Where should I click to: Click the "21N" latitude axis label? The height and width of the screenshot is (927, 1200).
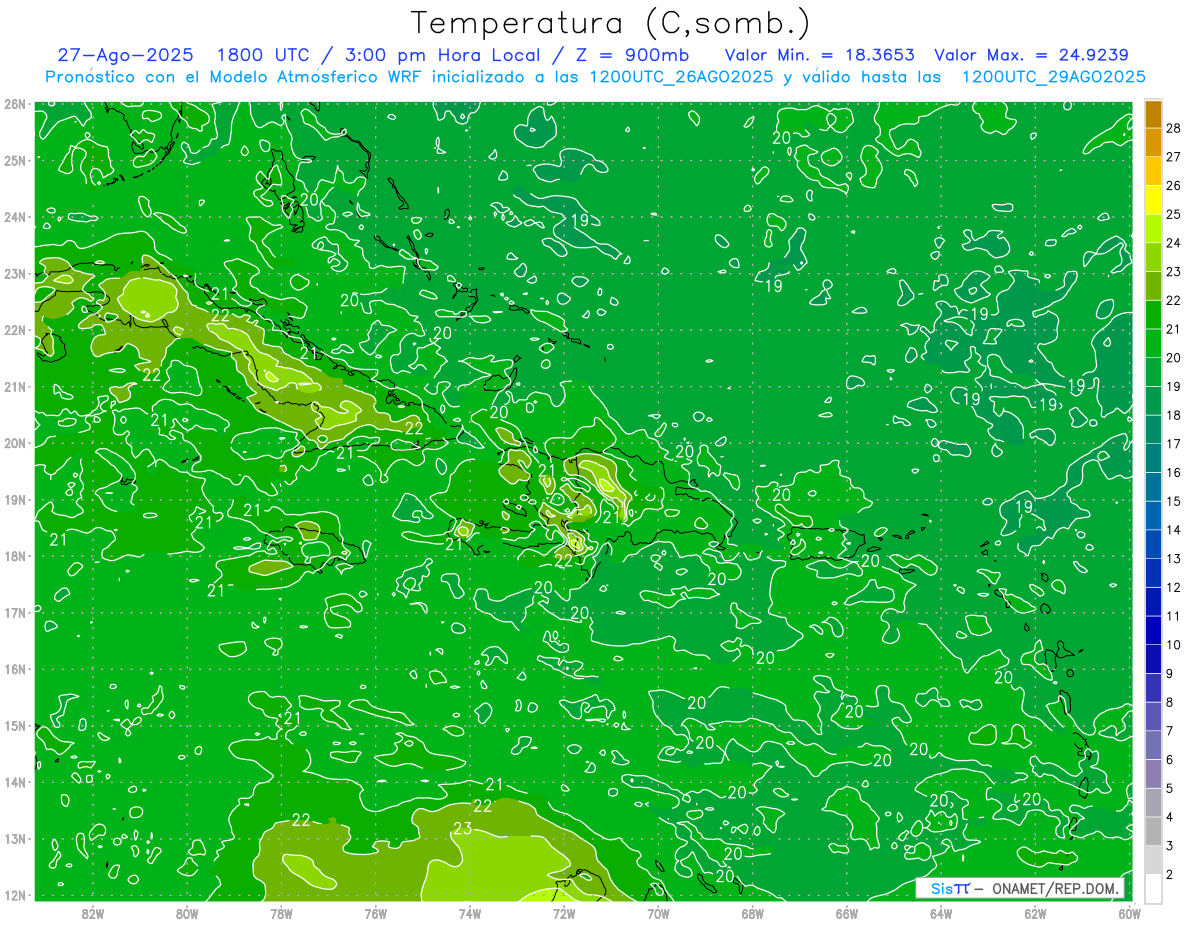coord(14,387)
